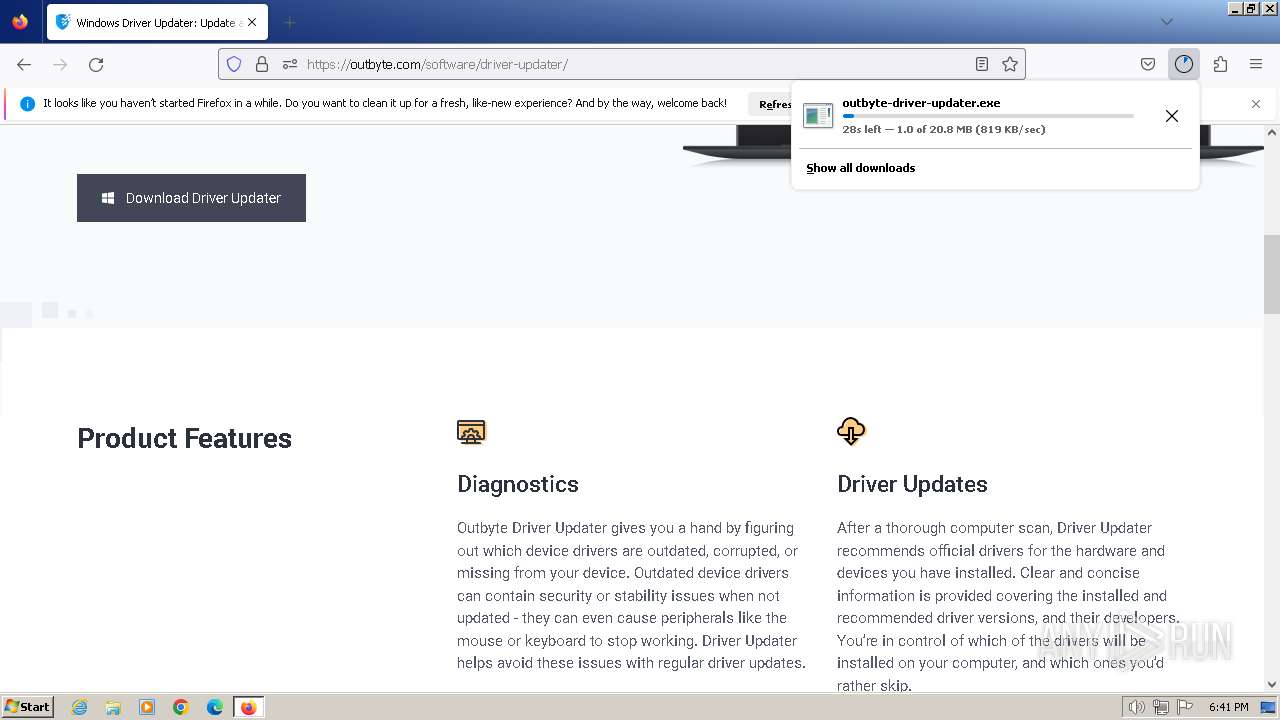
Task: List all tabs dropdown arrow
Action: 1167,22
